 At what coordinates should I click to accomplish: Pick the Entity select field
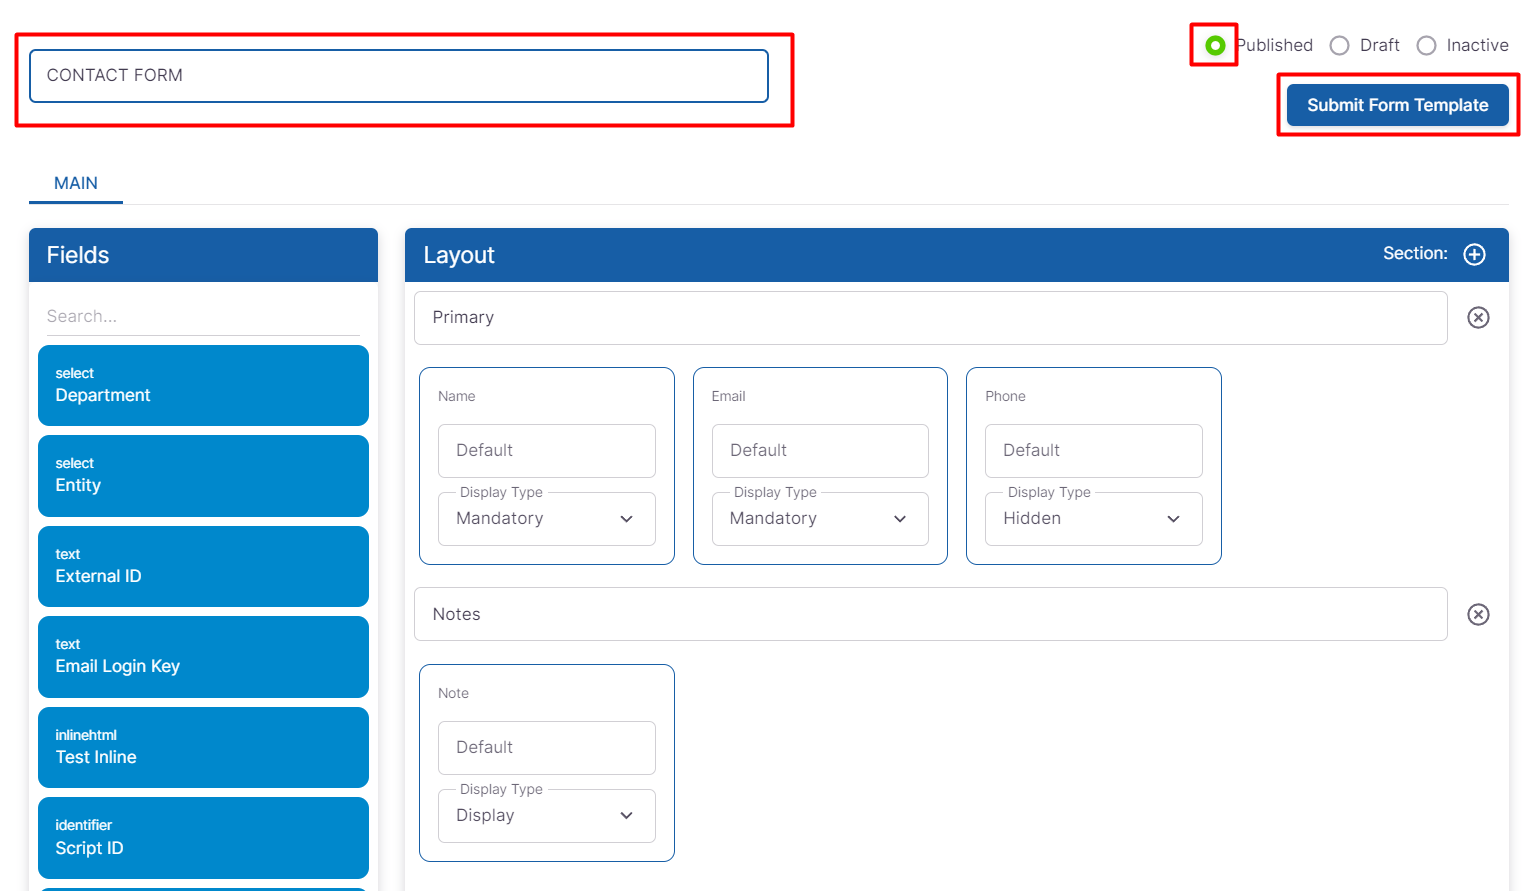pyautogui.click(x=203, y=476)
